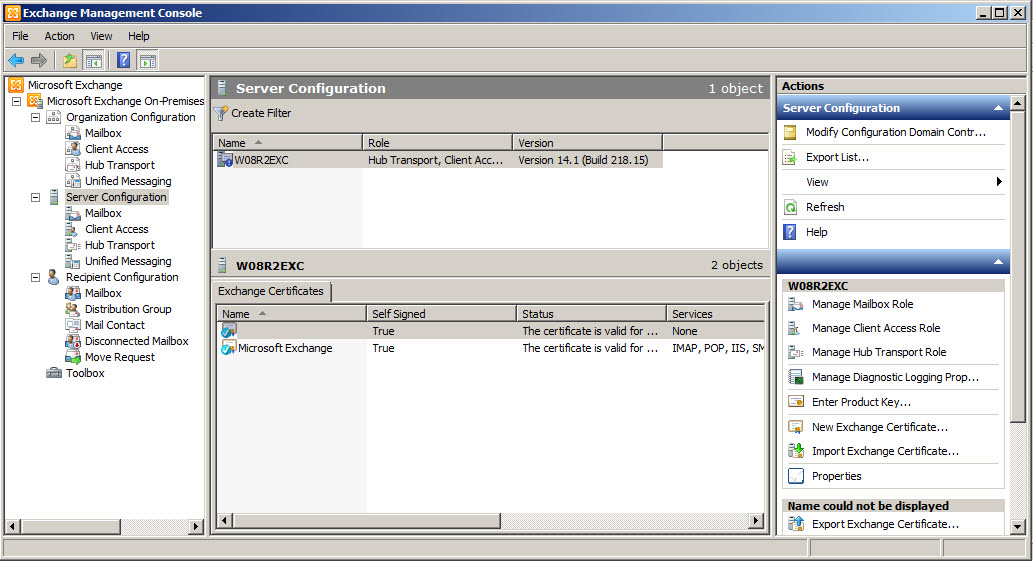1033x561 pixels.
Task: Click Export Exchange Certificate action
Action: coord(885,524)
